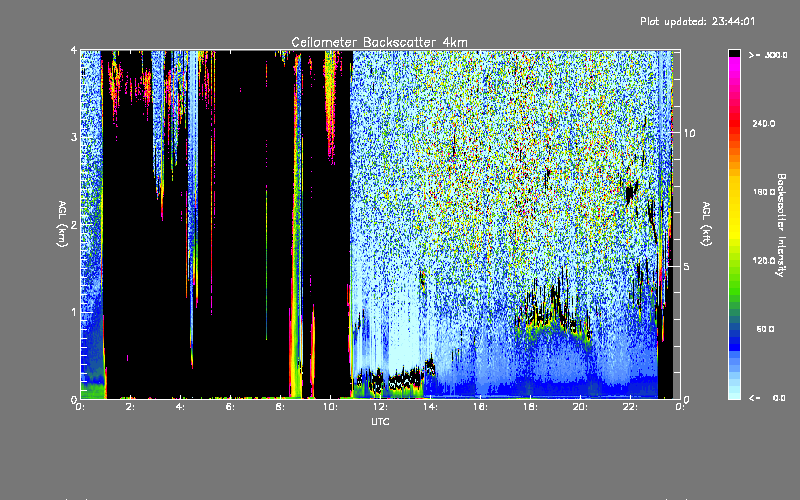The height and width of the screenshot is (500, 800).
Task: Click the '2:' tick on the UTC axis
Action: tap(130, 407)
